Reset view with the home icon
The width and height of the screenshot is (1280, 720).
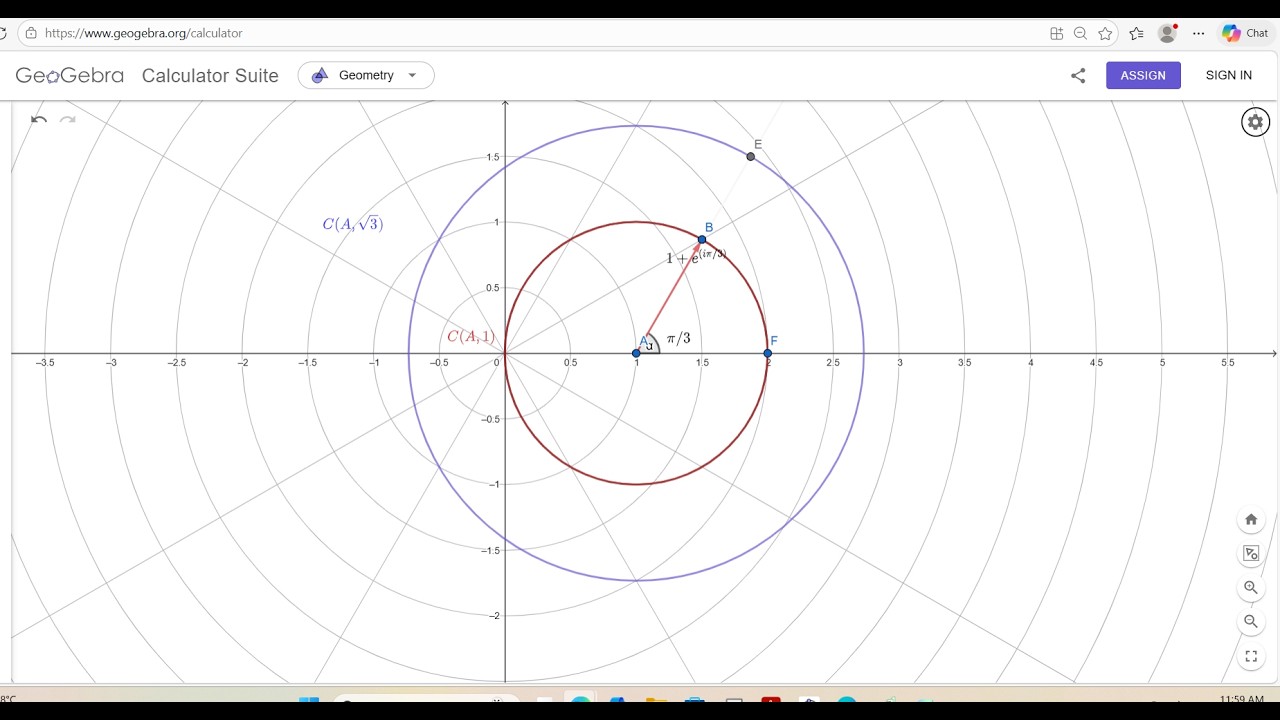click(x=1251, y=520)
